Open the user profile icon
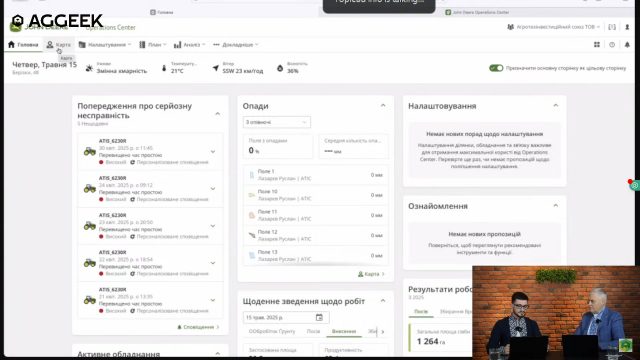The image size is (640, 360). [x=627, y=27]
